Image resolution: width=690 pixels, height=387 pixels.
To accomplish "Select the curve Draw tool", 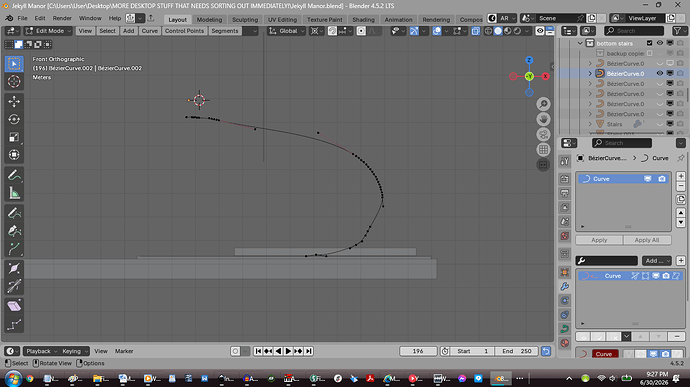I will click(x=14, y=213).
